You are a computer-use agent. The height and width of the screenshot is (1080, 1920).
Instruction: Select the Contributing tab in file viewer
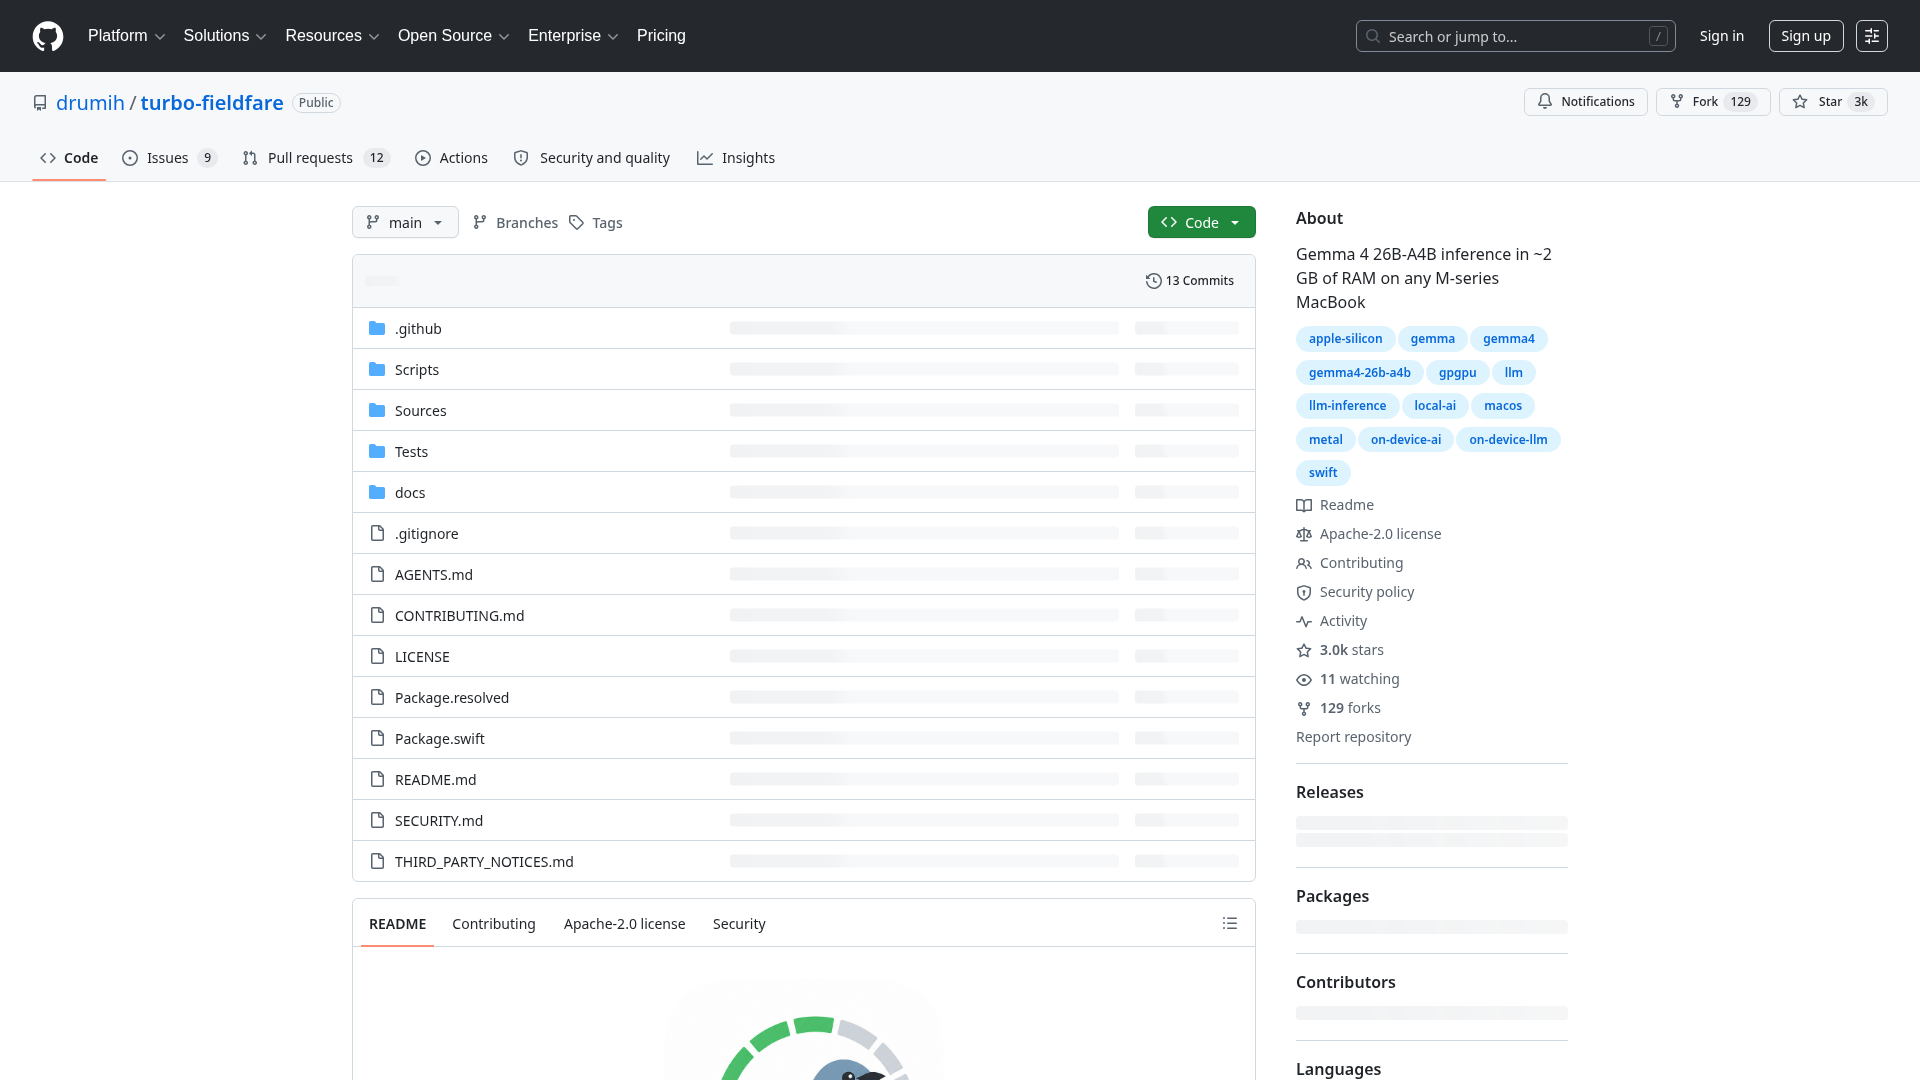[x=494, y=924]
